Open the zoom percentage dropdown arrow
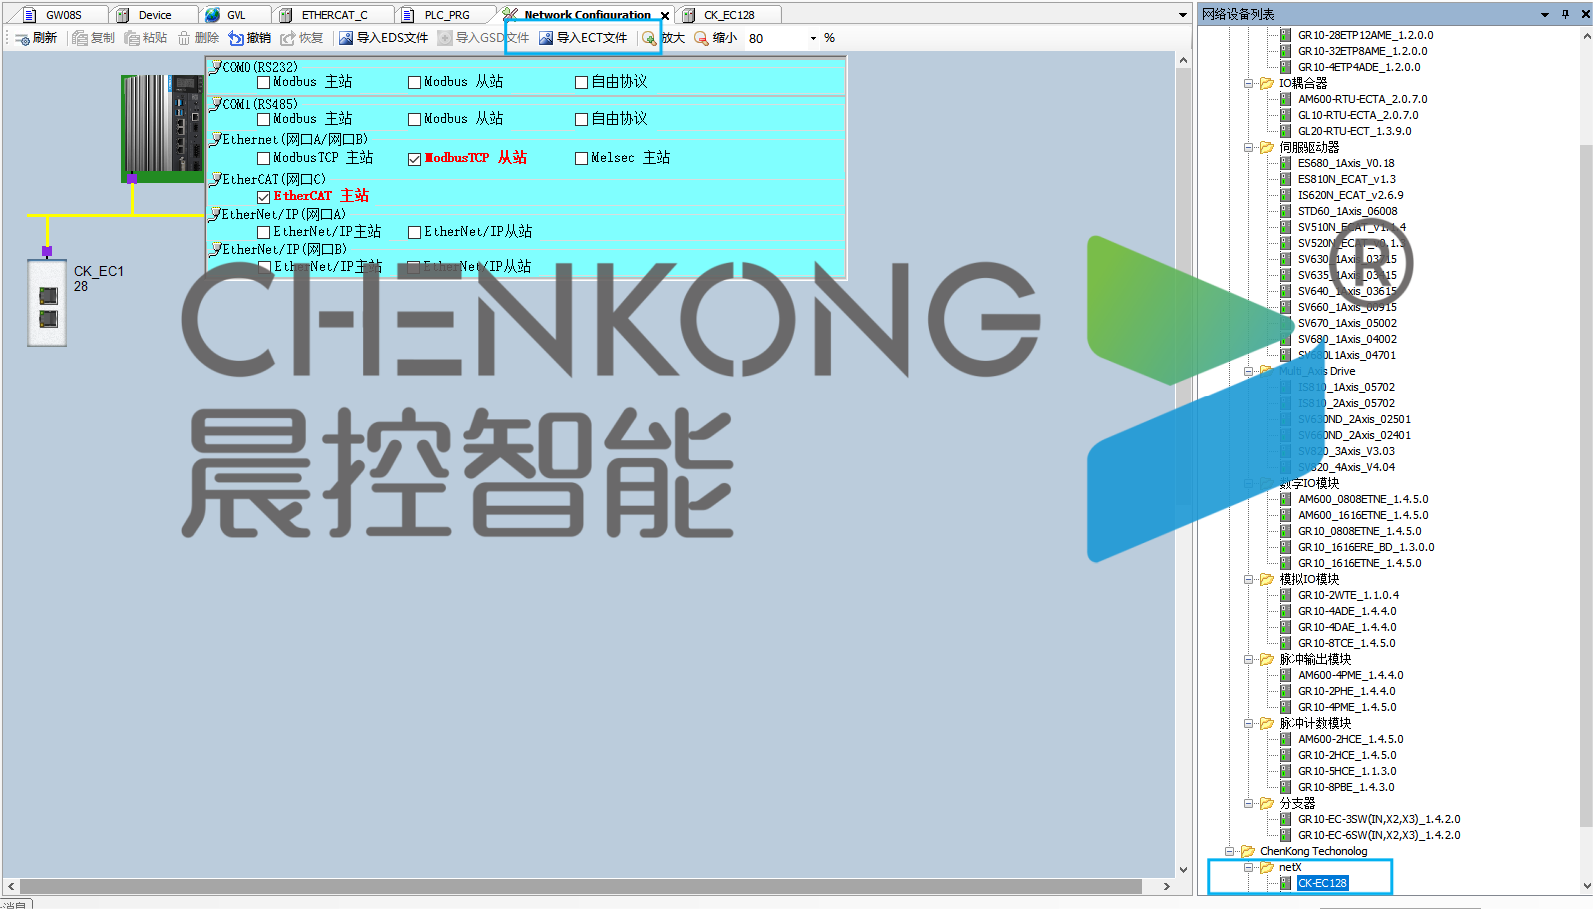This screenshot has width=1593, height=909. point(813,38)
